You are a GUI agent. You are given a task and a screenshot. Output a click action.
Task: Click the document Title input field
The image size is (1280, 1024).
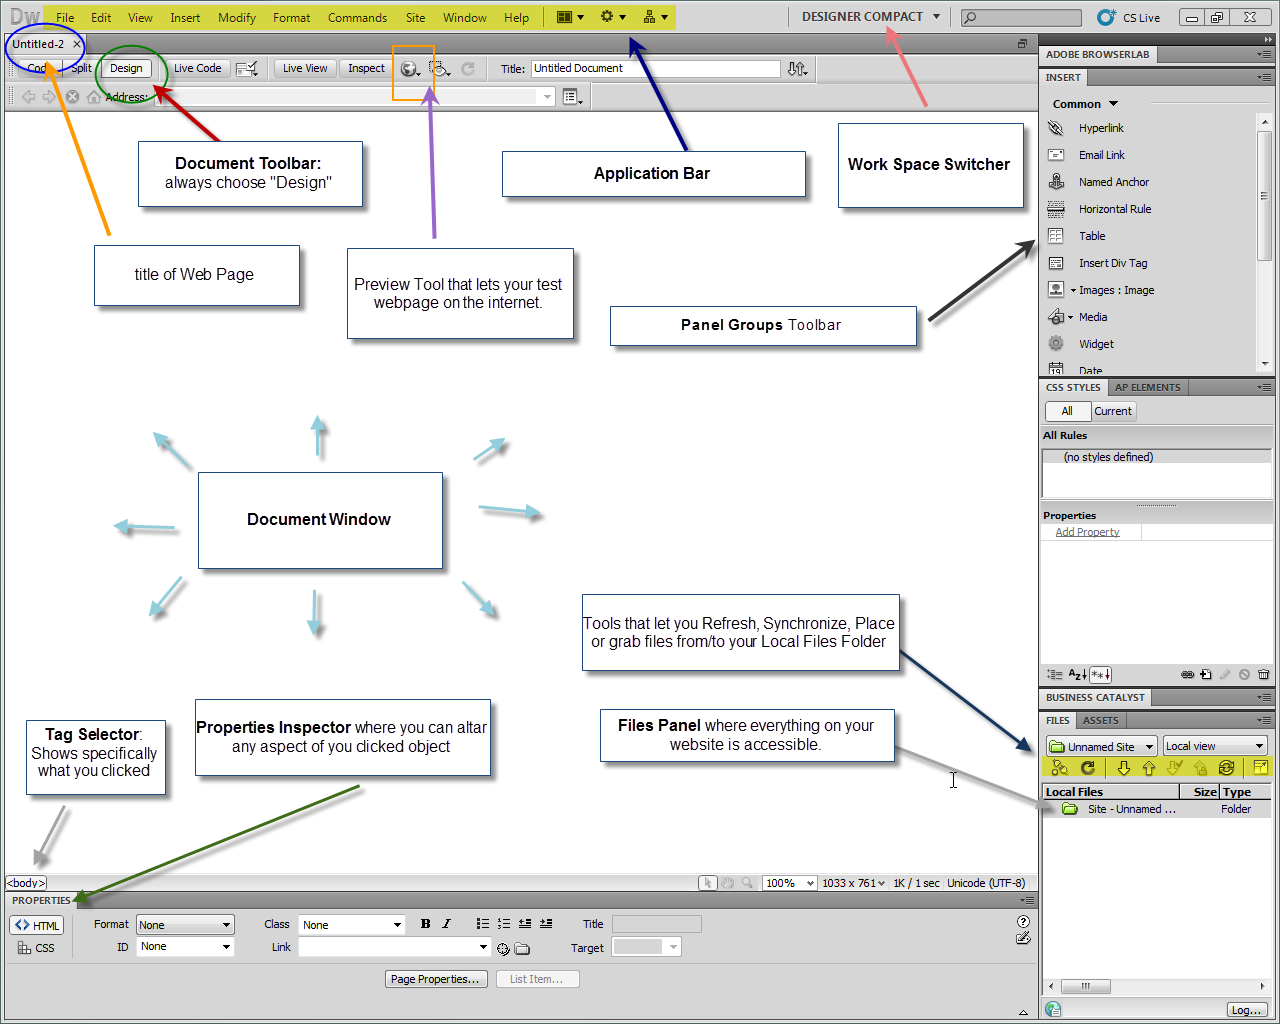pyautogui.click(x=655, y=68)
